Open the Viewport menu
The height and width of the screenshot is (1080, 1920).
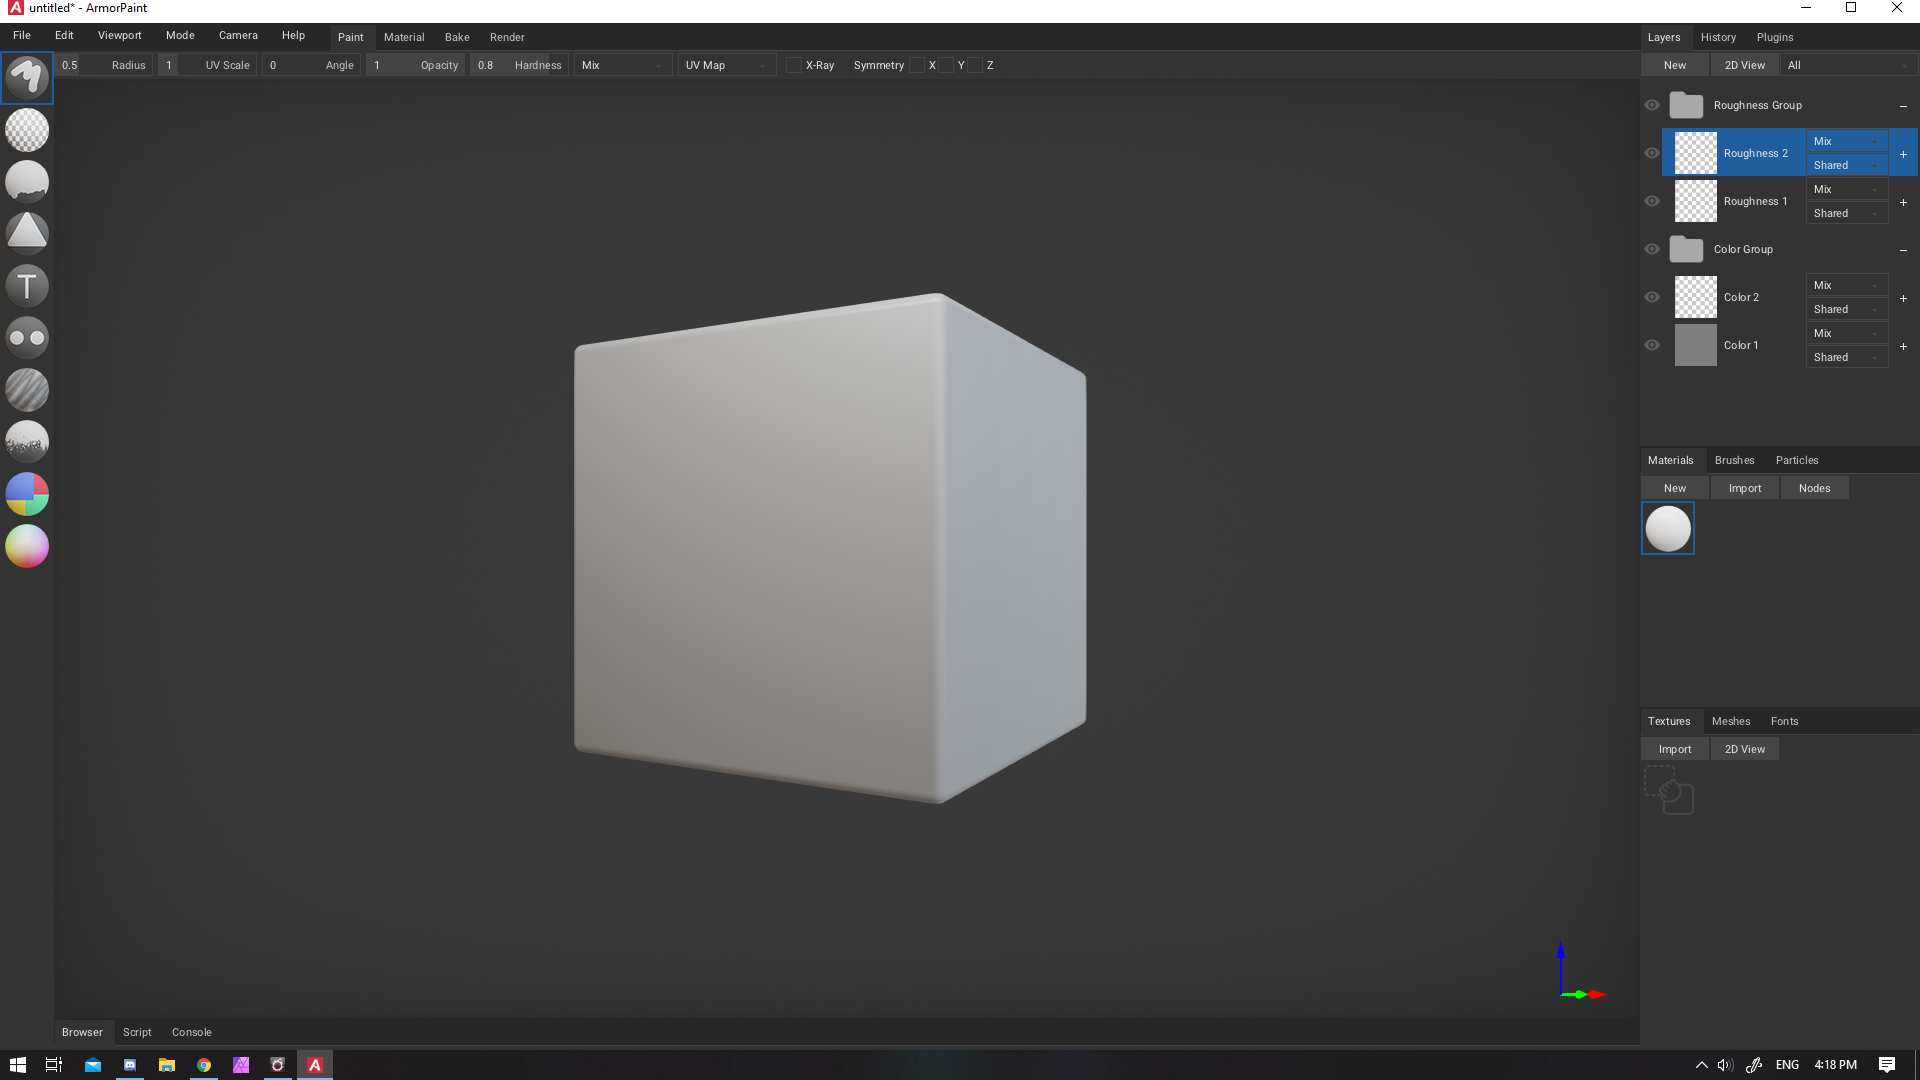click(119, 35)
